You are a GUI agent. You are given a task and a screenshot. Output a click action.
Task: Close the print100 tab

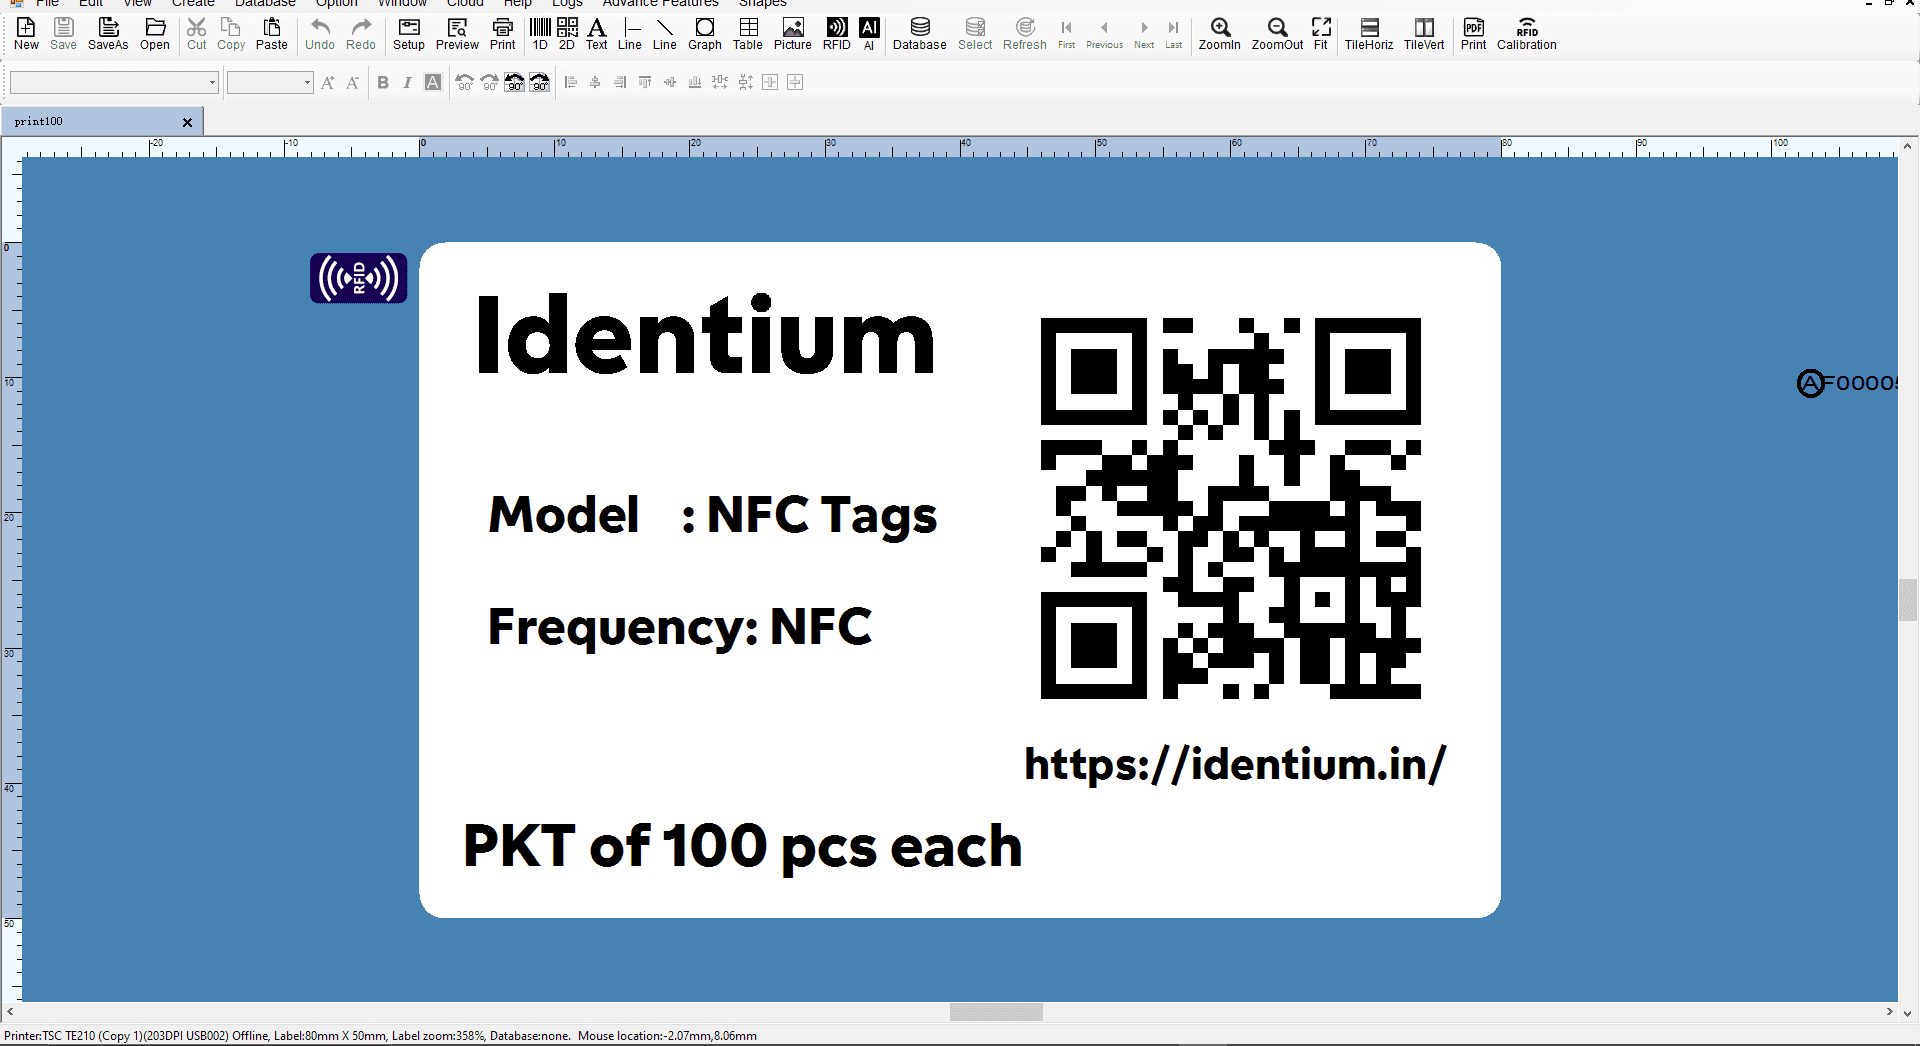coord(187,122)
